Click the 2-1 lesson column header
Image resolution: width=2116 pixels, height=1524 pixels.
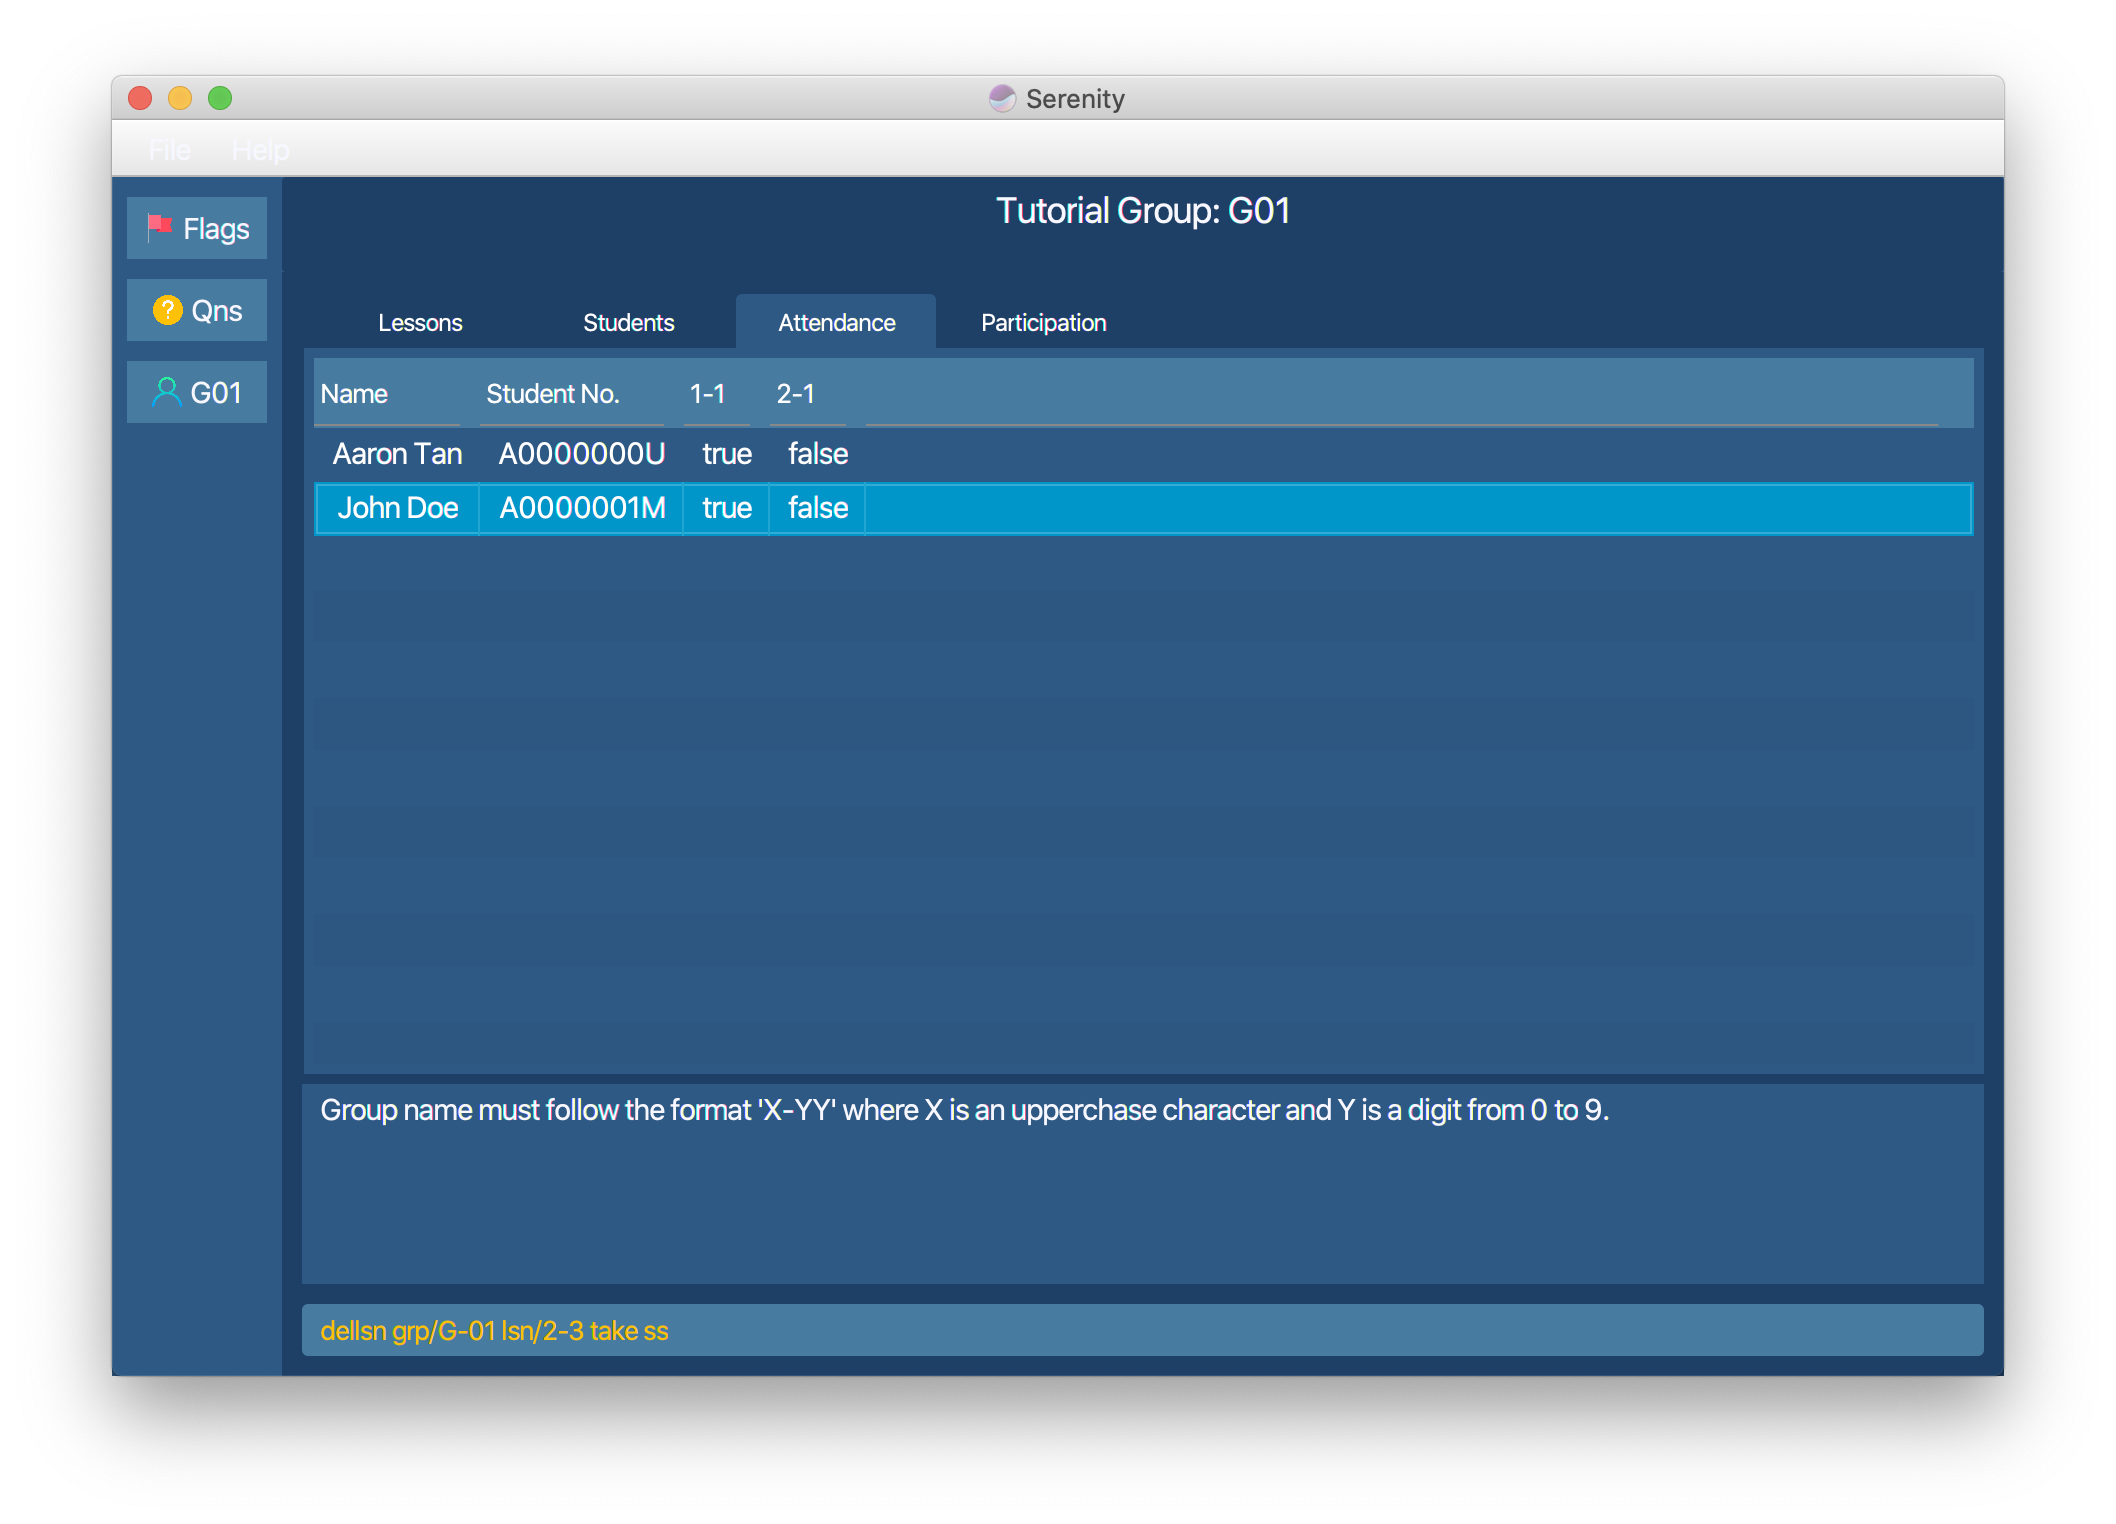coord(795,394)
